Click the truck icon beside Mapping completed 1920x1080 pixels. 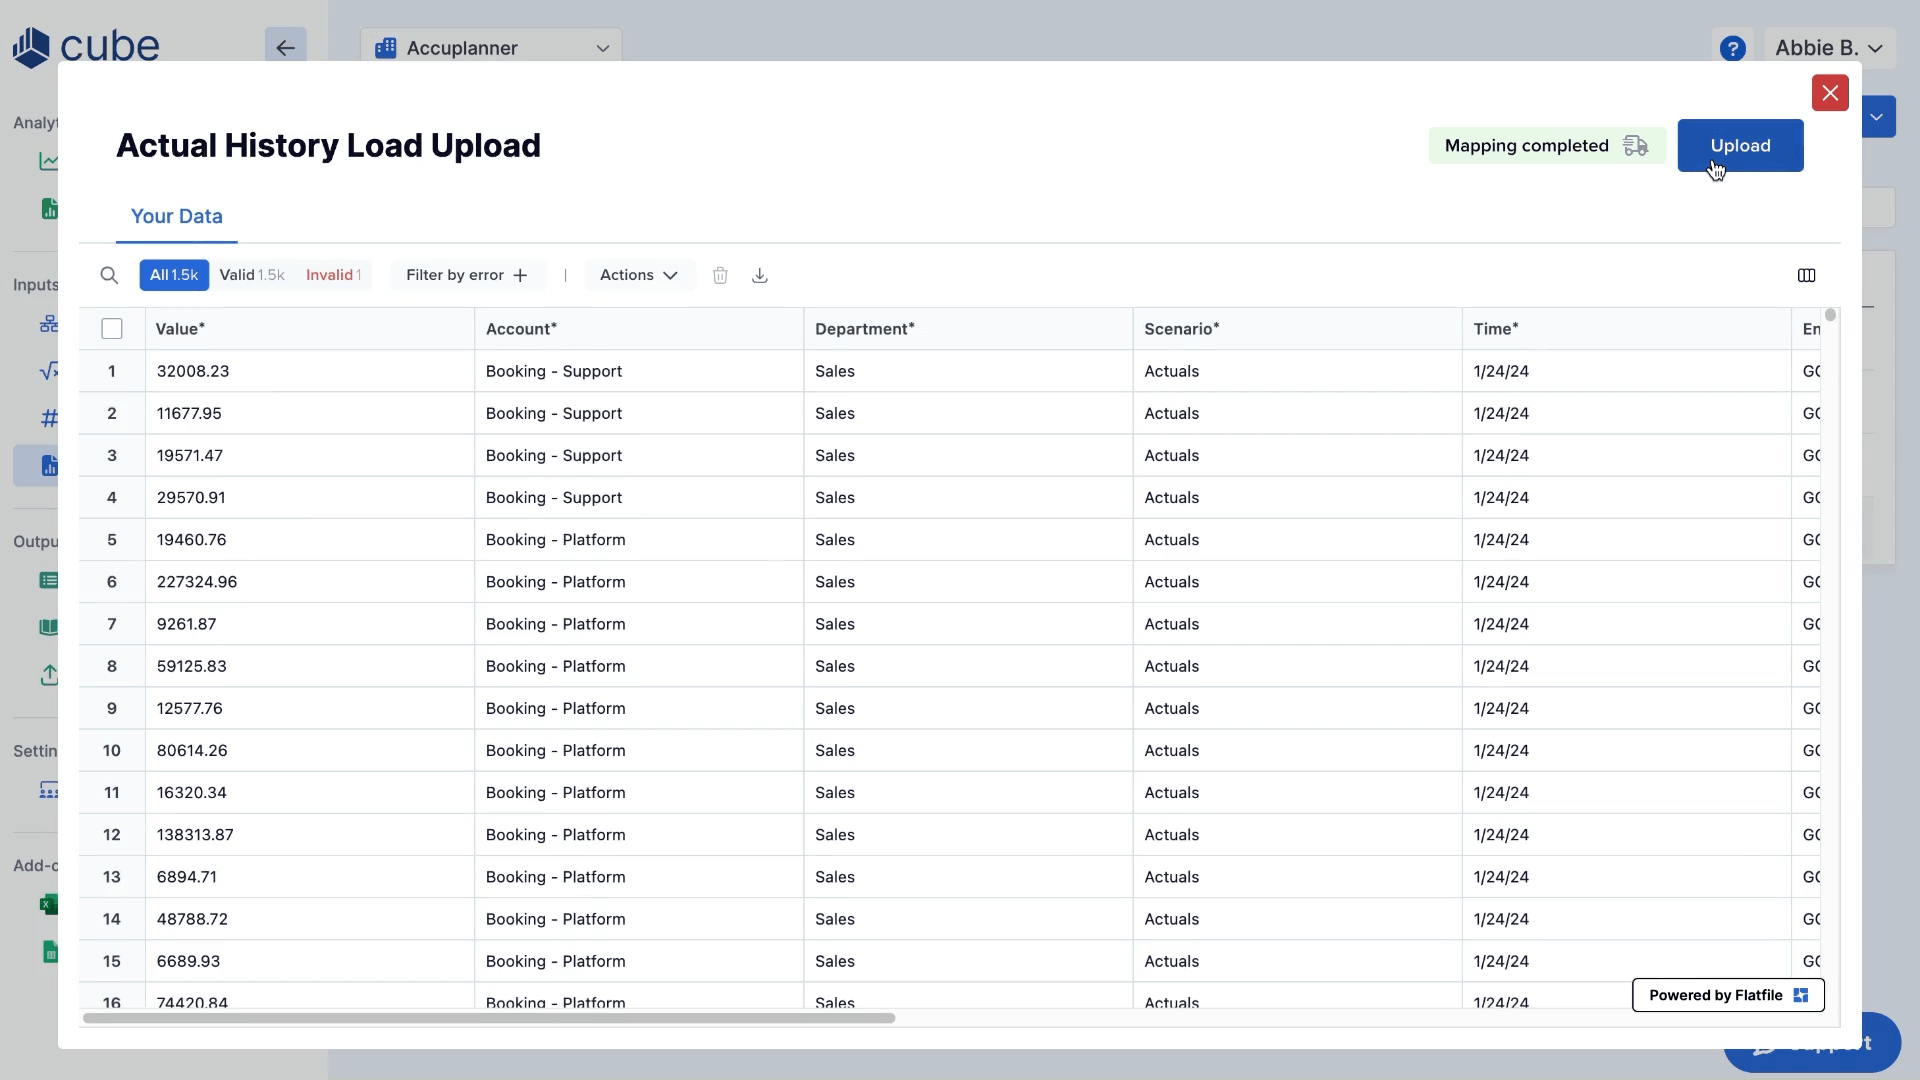click(1635, 146)
